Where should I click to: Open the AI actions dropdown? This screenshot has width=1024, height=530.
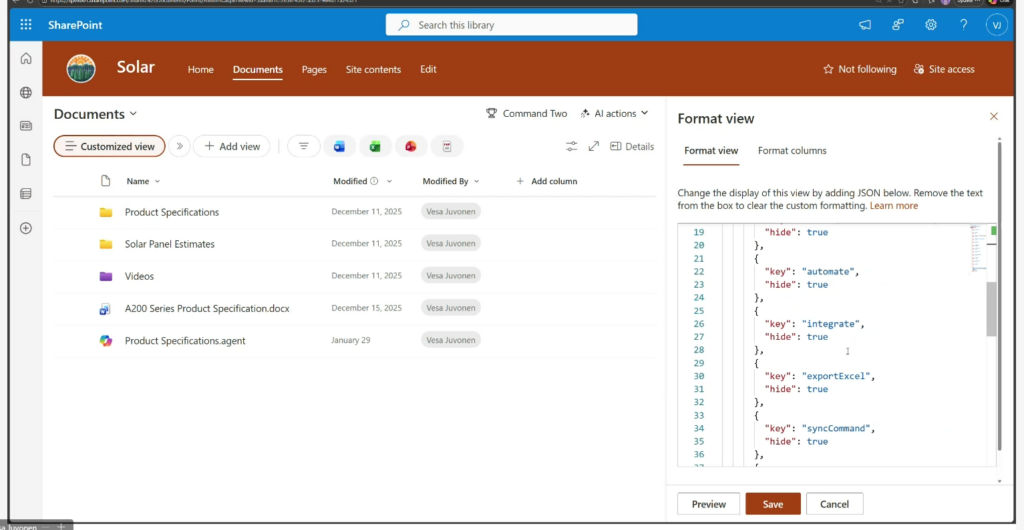(x=614, y=114)
